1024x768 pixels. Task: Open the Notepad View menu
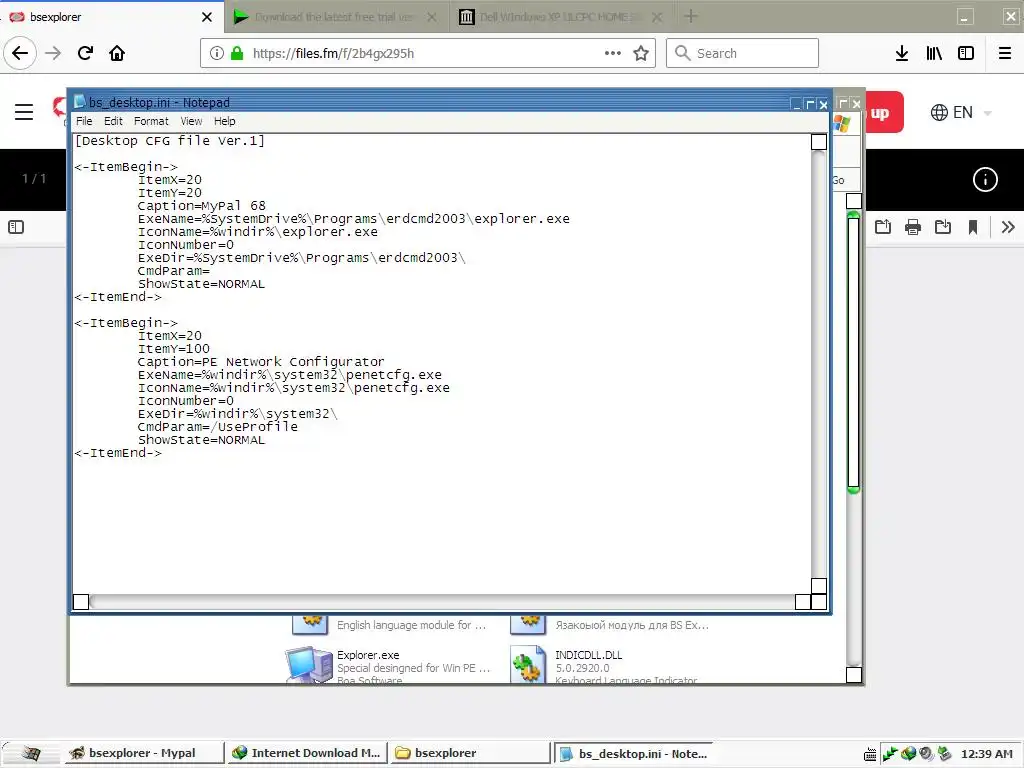pos(191,121)
